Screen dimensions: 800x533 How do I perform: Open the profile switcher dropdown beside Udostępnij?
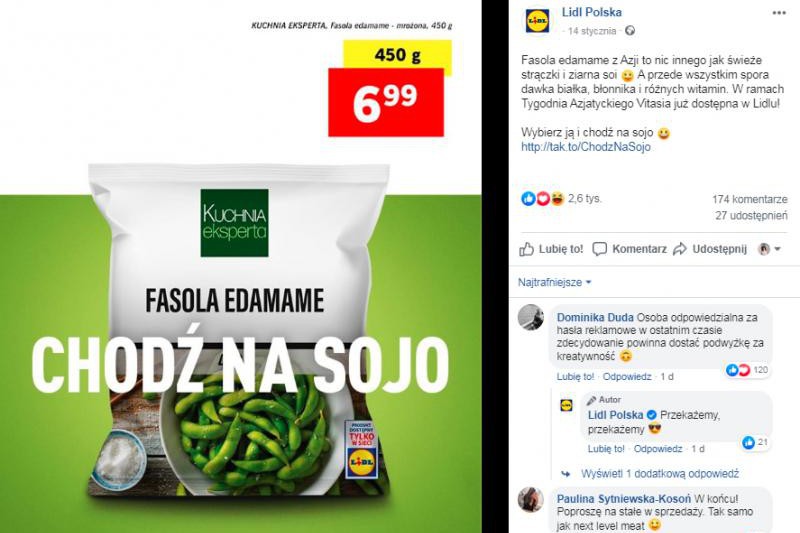pyautogui.click(x=770, y=249)
